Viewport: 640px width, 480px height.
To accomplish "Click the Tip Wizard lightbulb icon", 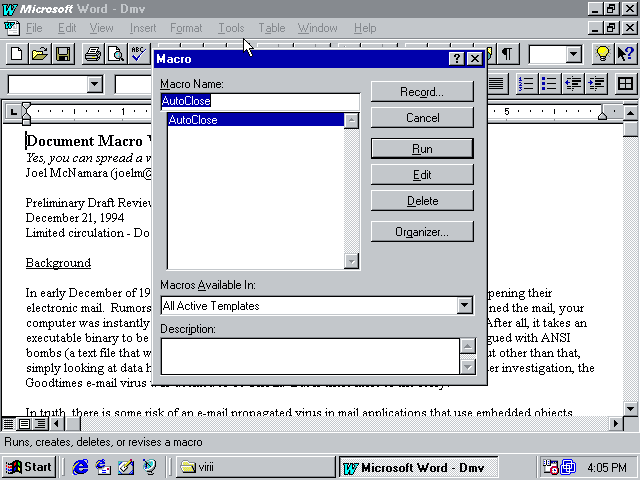I will 603,54.
